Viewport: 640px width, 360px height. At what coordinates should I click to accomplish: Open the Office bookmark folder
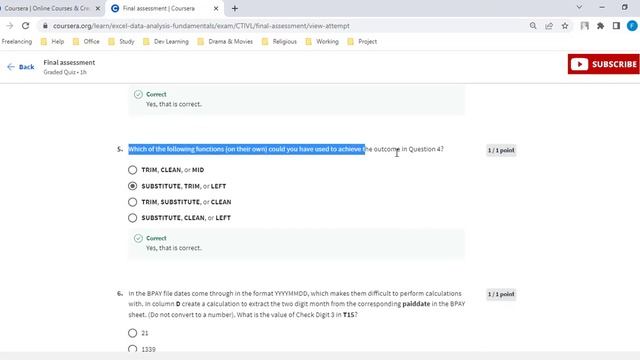coord(86,42)
